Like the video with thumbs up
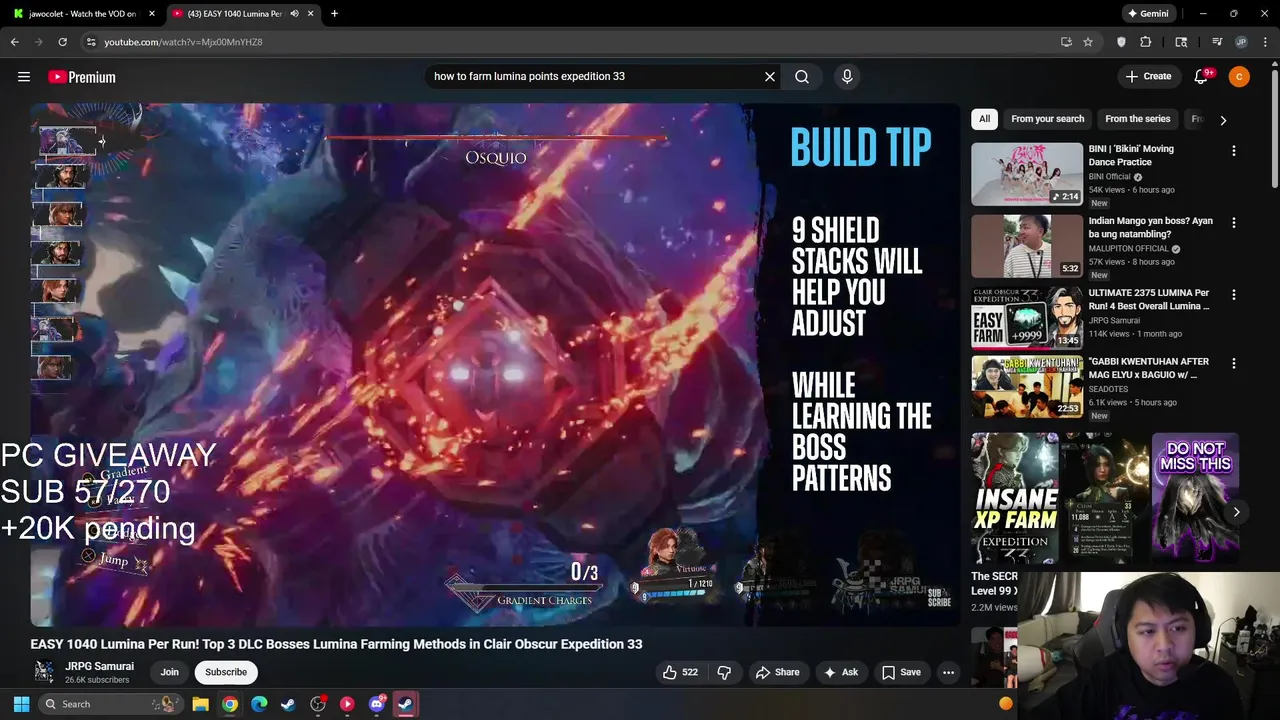Image resolution: width=1280 pixels, height=720 pixels. [680, 672]
